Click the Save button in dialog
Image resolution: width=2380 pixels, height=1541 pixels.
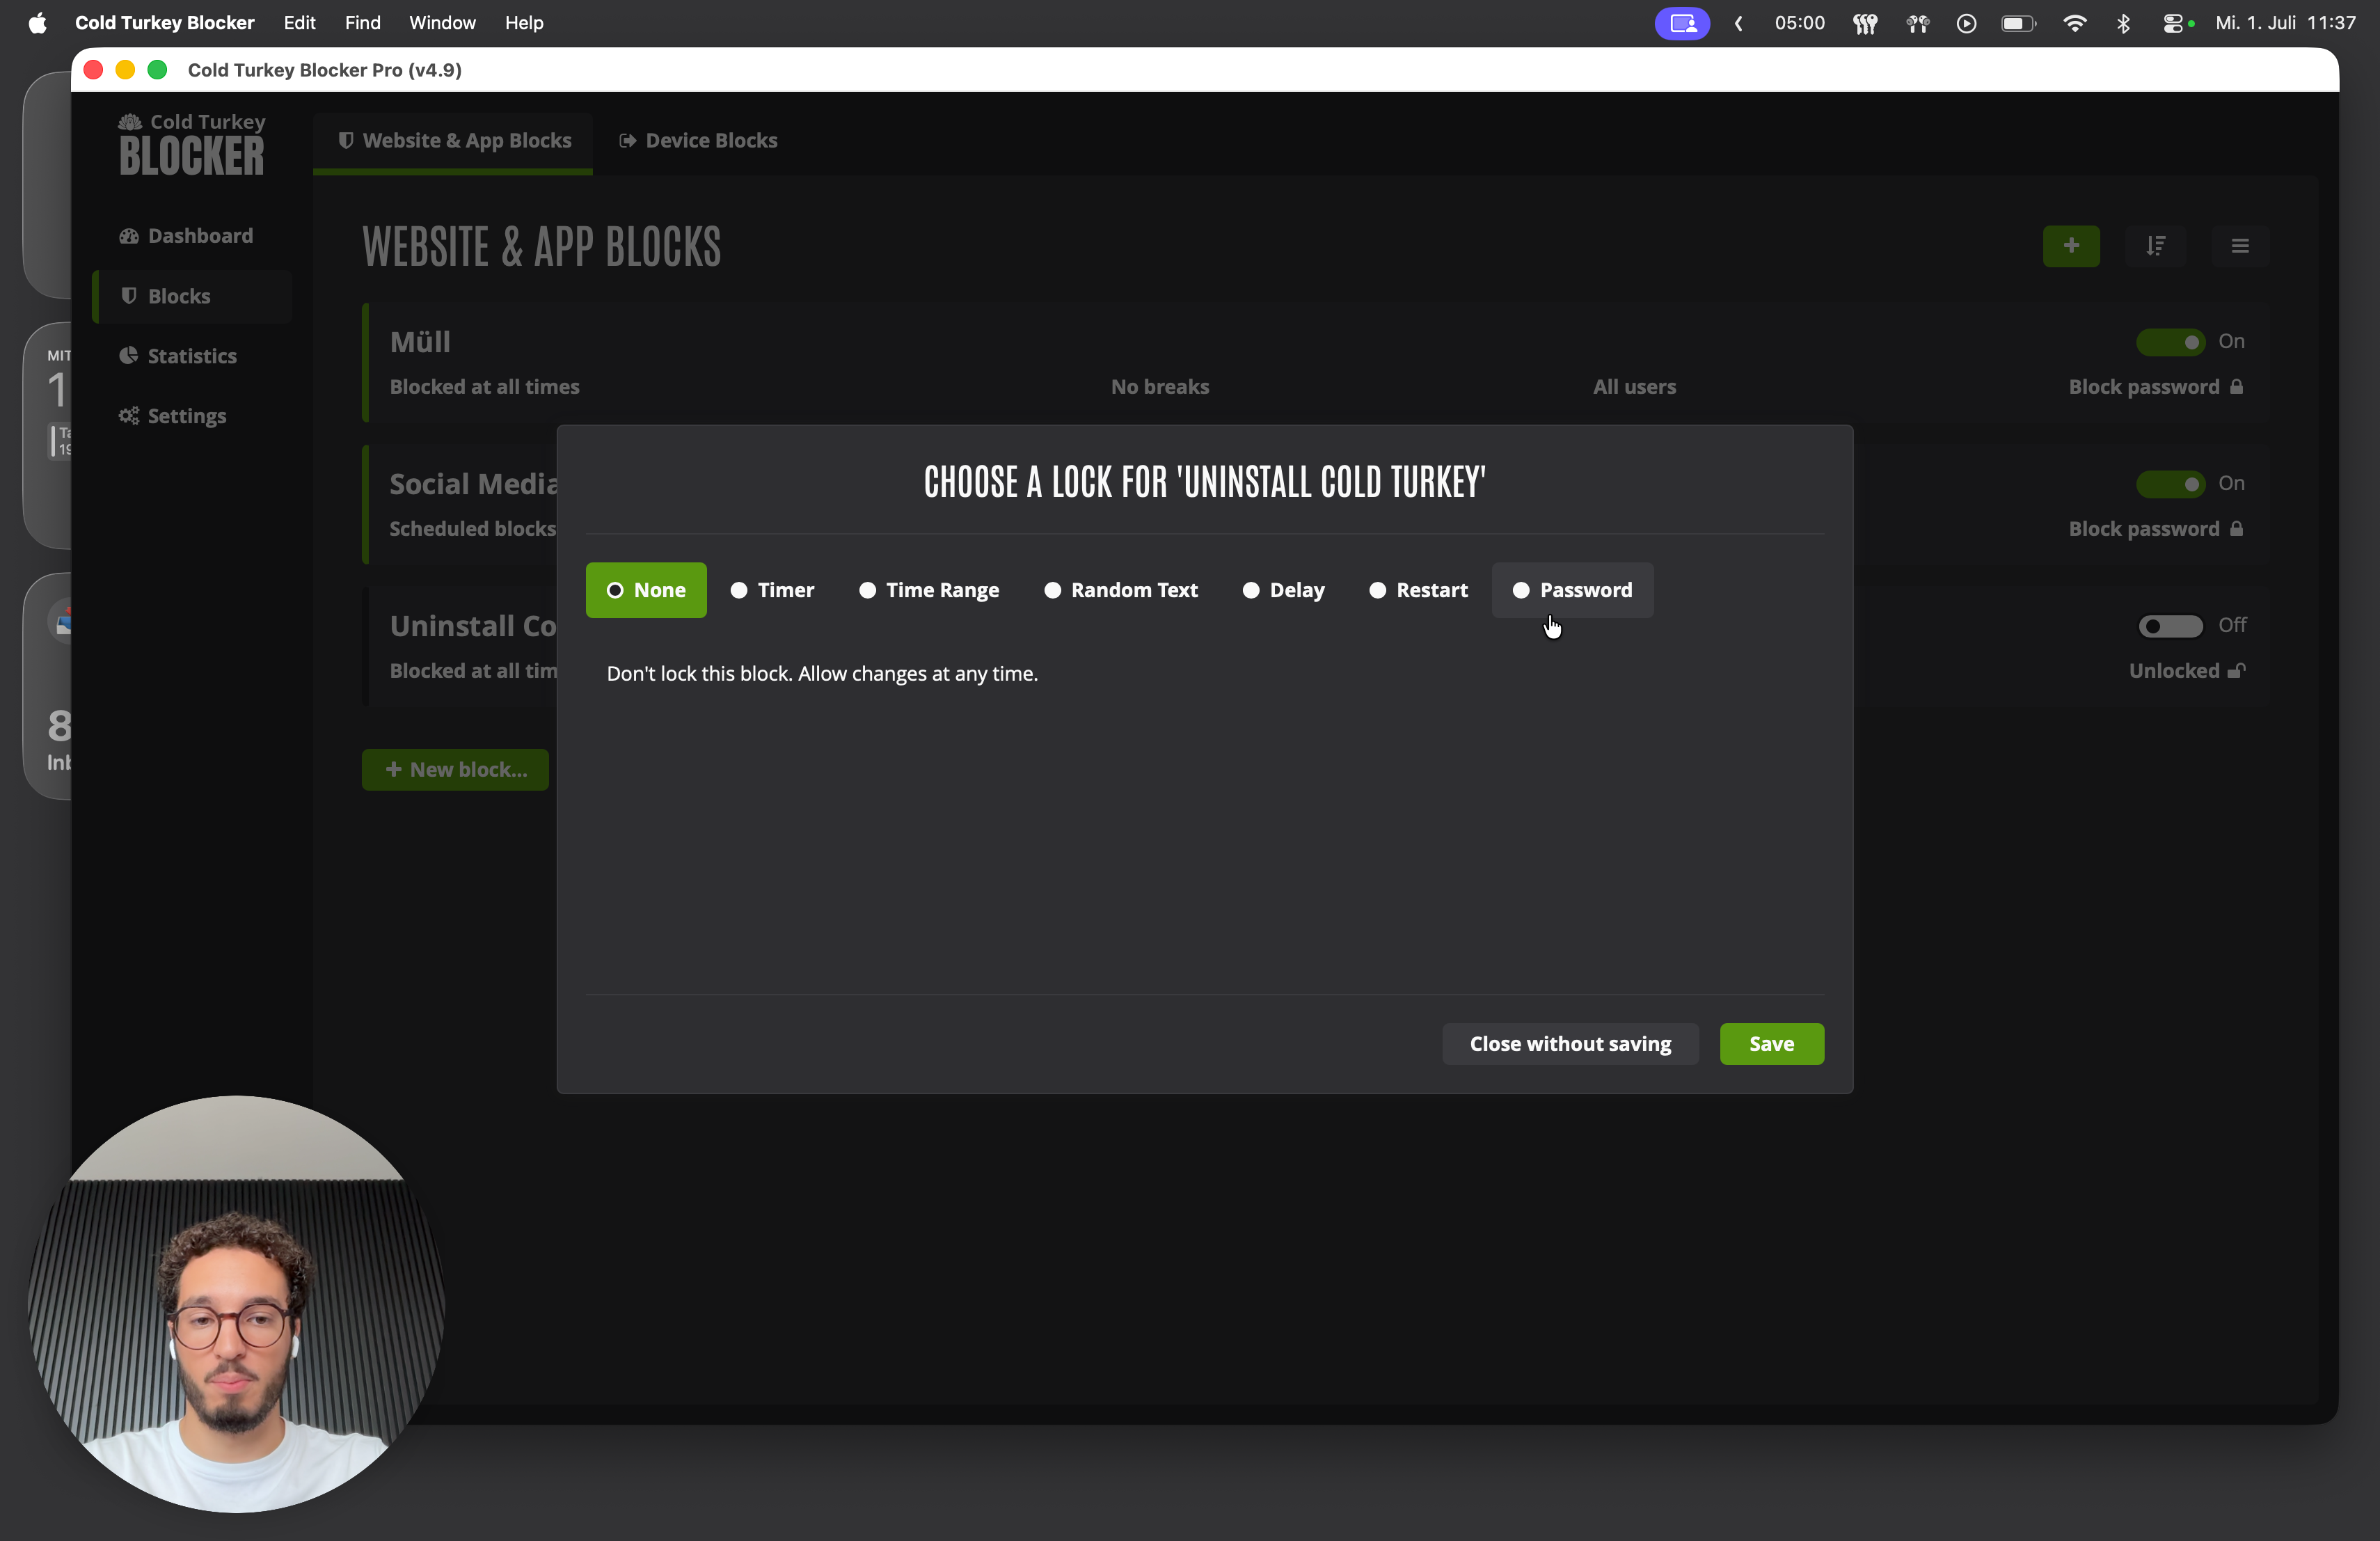click(x=1771, y=1043)
